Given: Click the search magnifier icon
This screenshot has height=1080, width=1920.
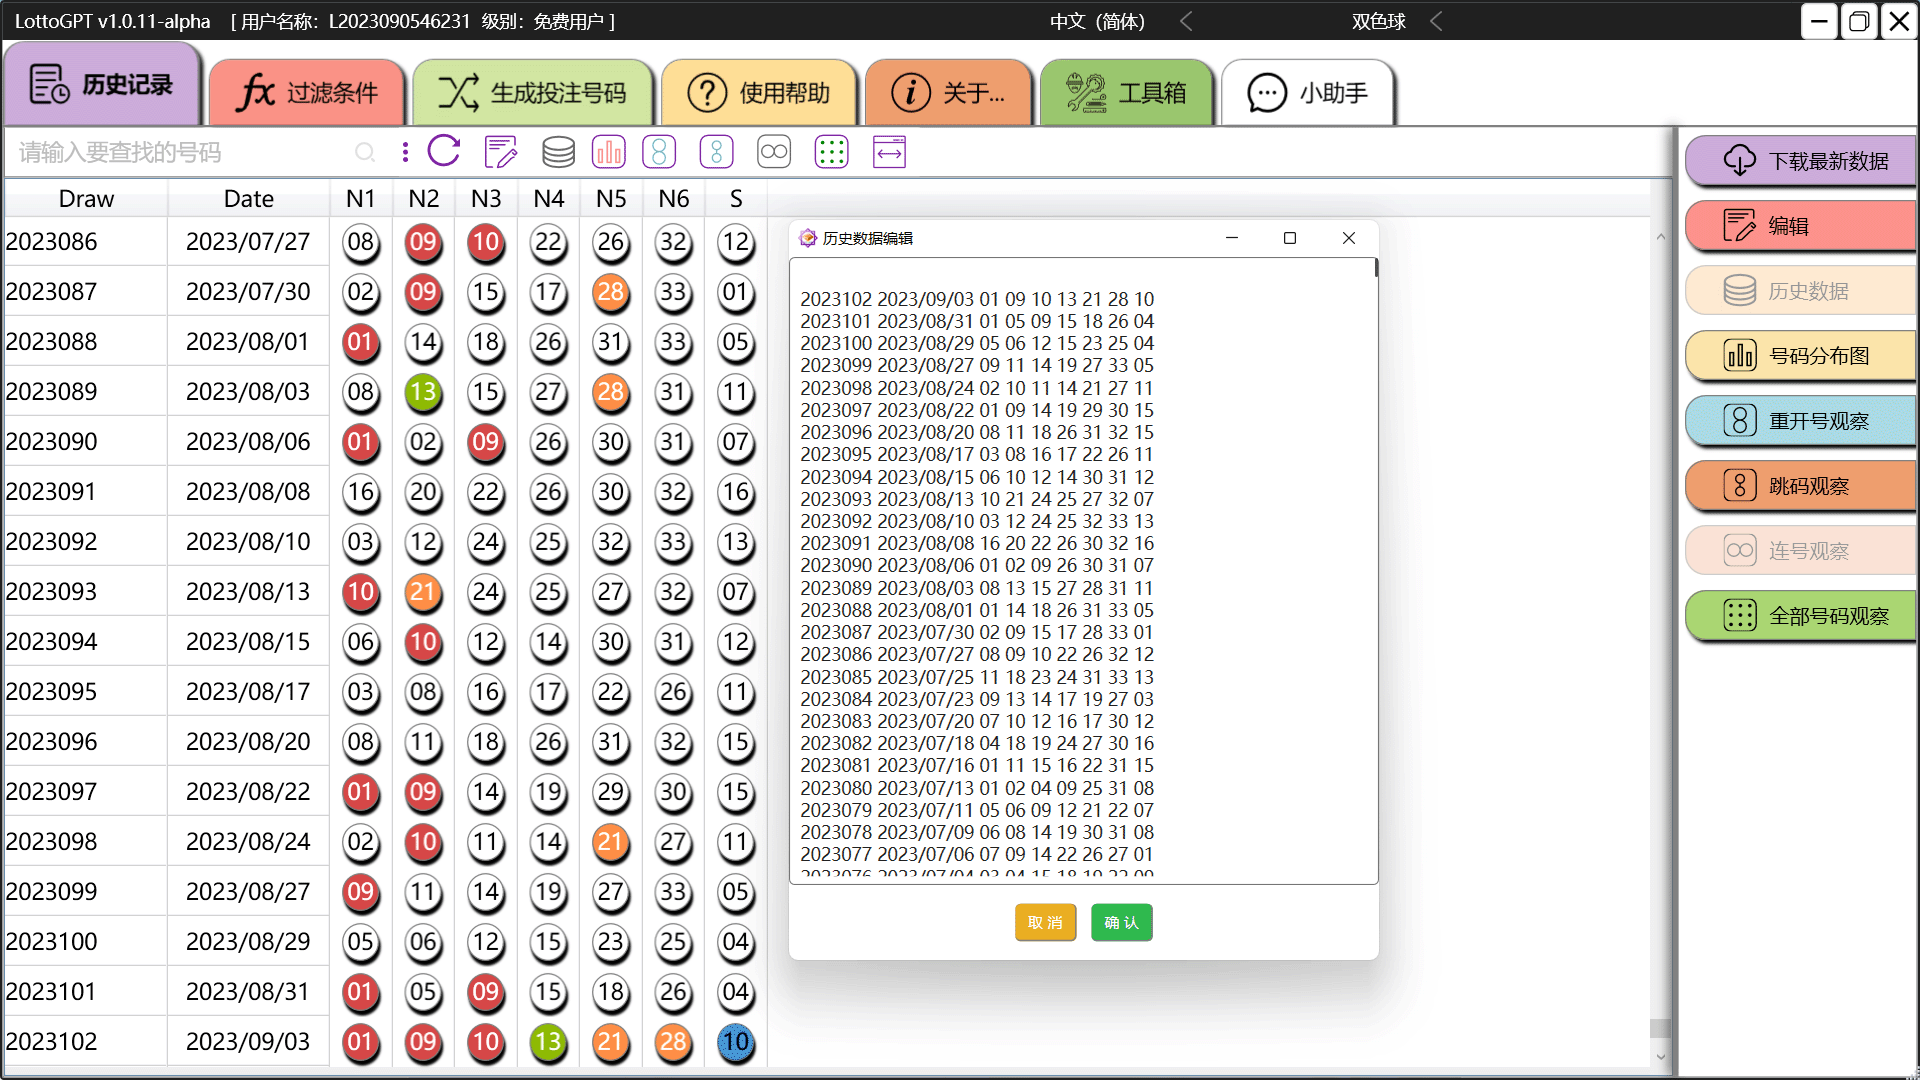Looking at the screenshot, I should (x=365, y=152).
